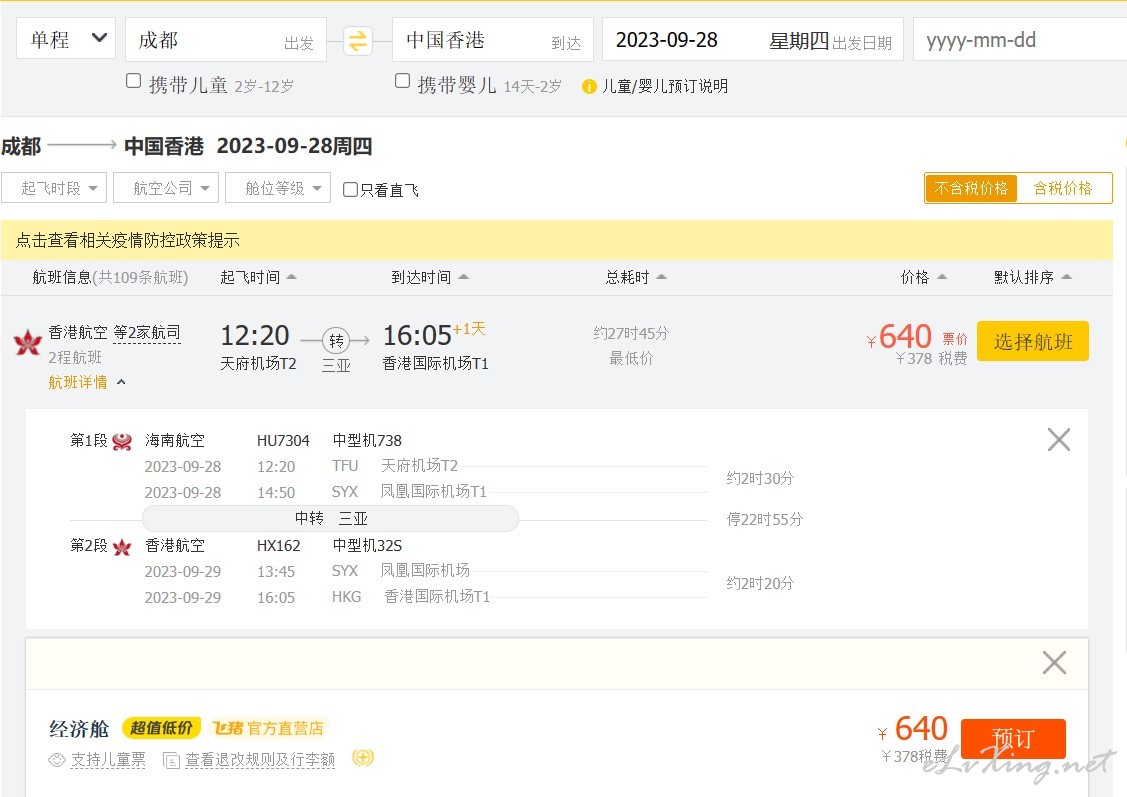The width and height of the screenshot is (1127, 797).
Task: Click flight number HU7304
Action: pos(283,441)
